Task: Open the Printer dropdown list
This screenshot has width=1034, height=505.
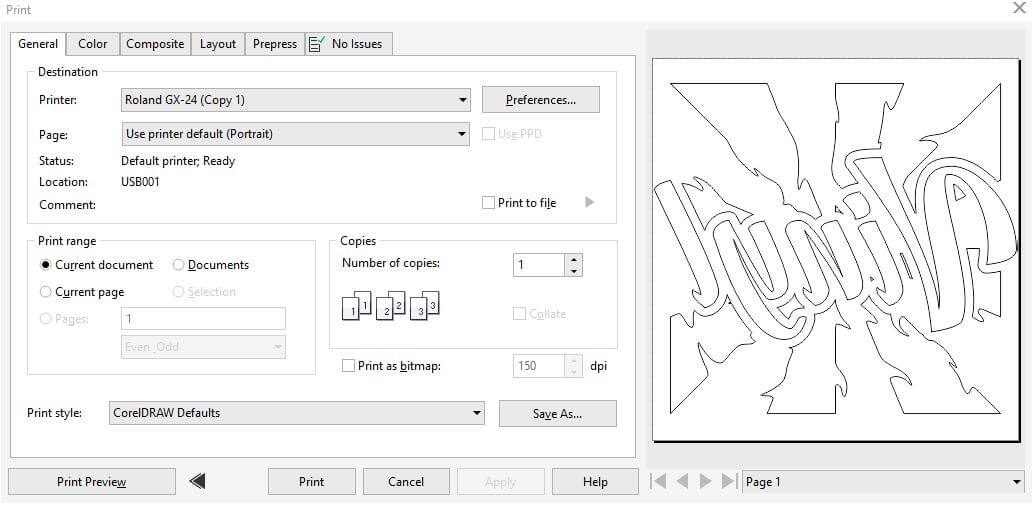Action: click(462, 100)
